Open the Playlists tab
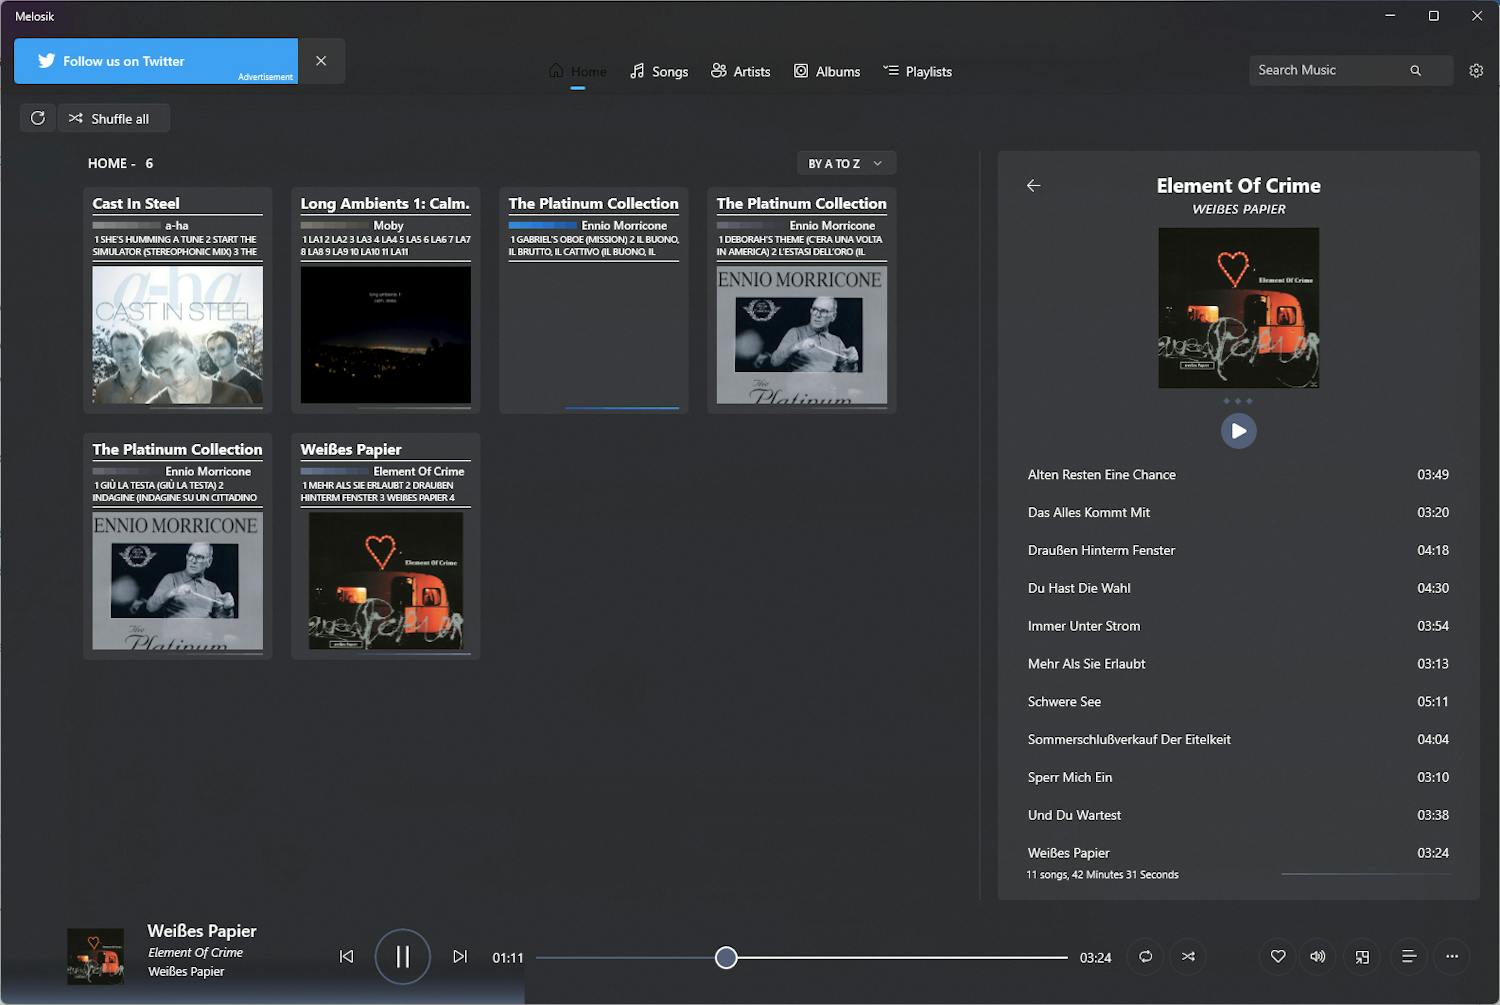The image size is (1500, 1005). click(917, 71)
